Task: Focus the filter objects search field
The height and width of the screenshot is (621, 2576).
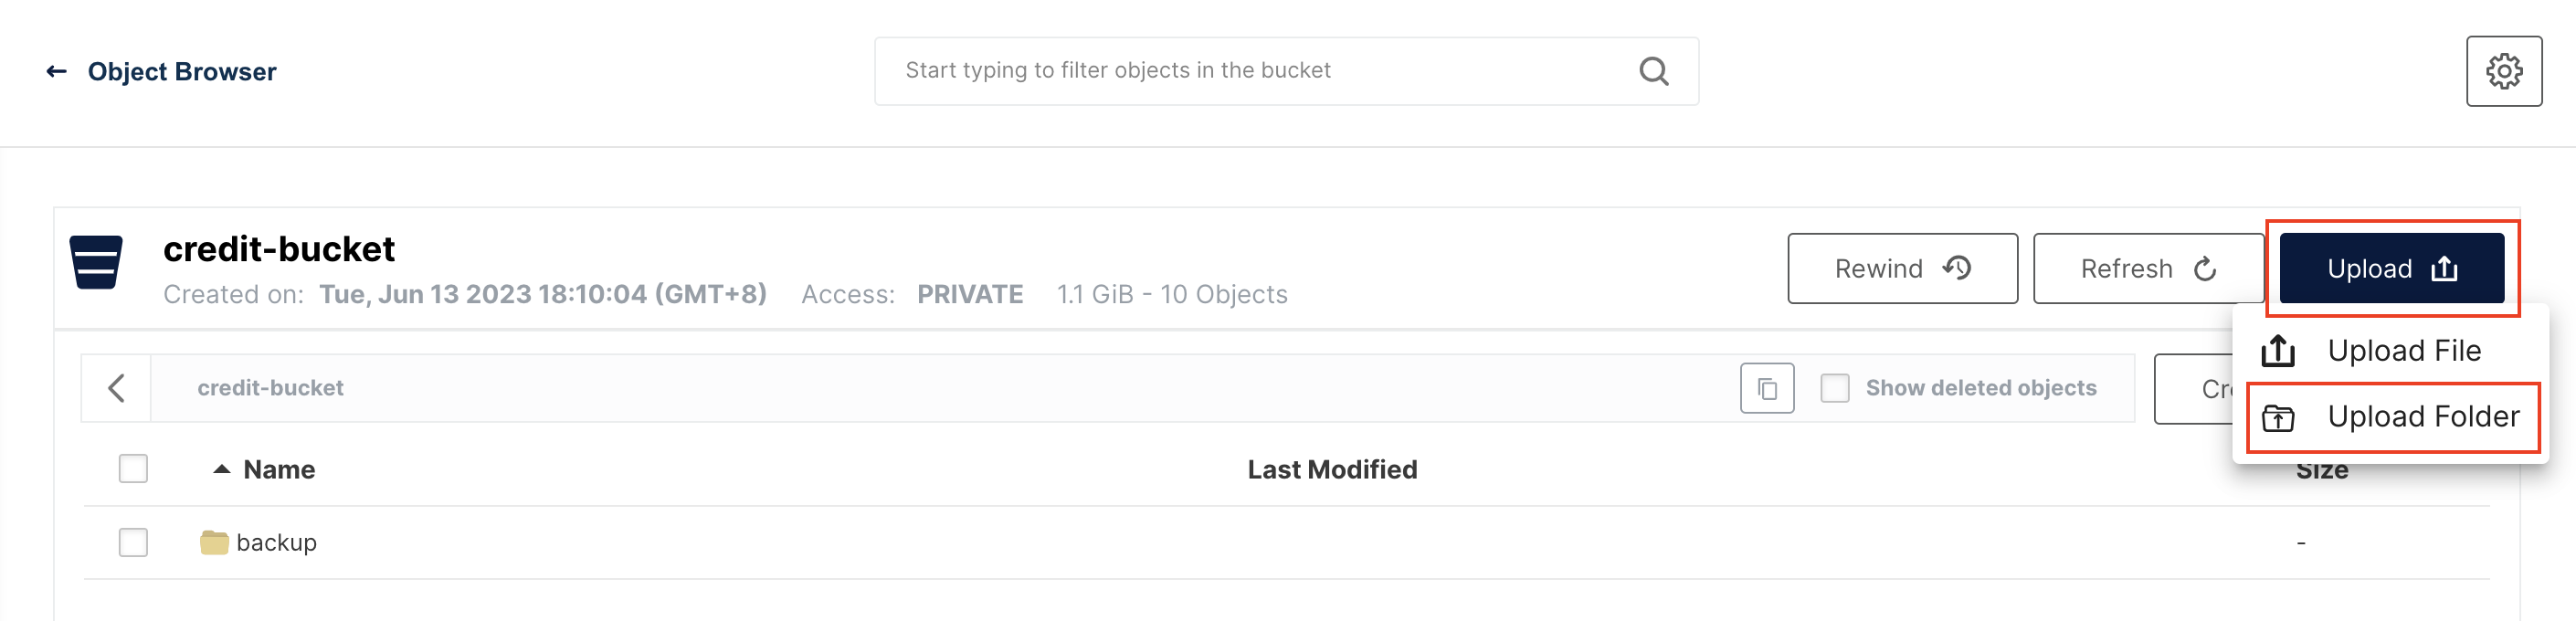Action: [x=1286, y=71]
